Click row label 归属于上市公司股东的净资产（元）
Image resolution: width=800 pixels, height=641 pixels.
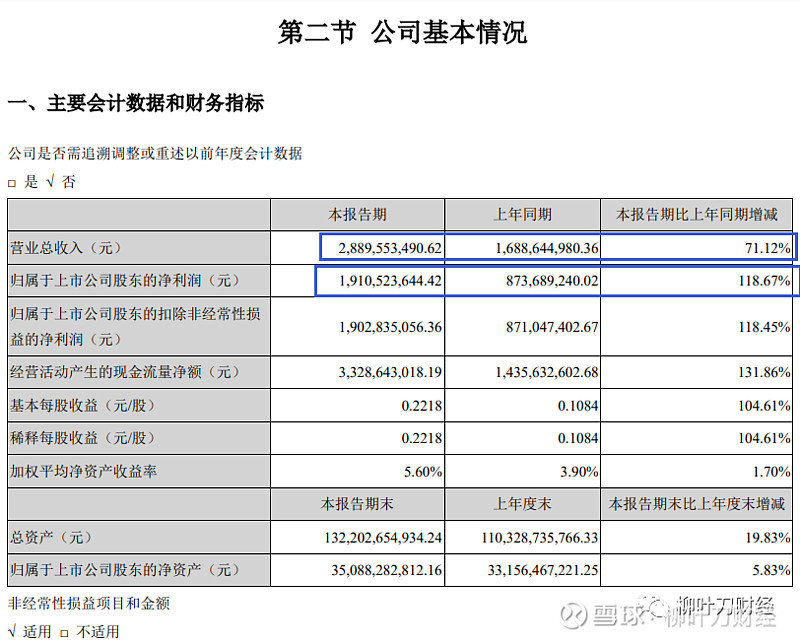(x=126, y=570)
